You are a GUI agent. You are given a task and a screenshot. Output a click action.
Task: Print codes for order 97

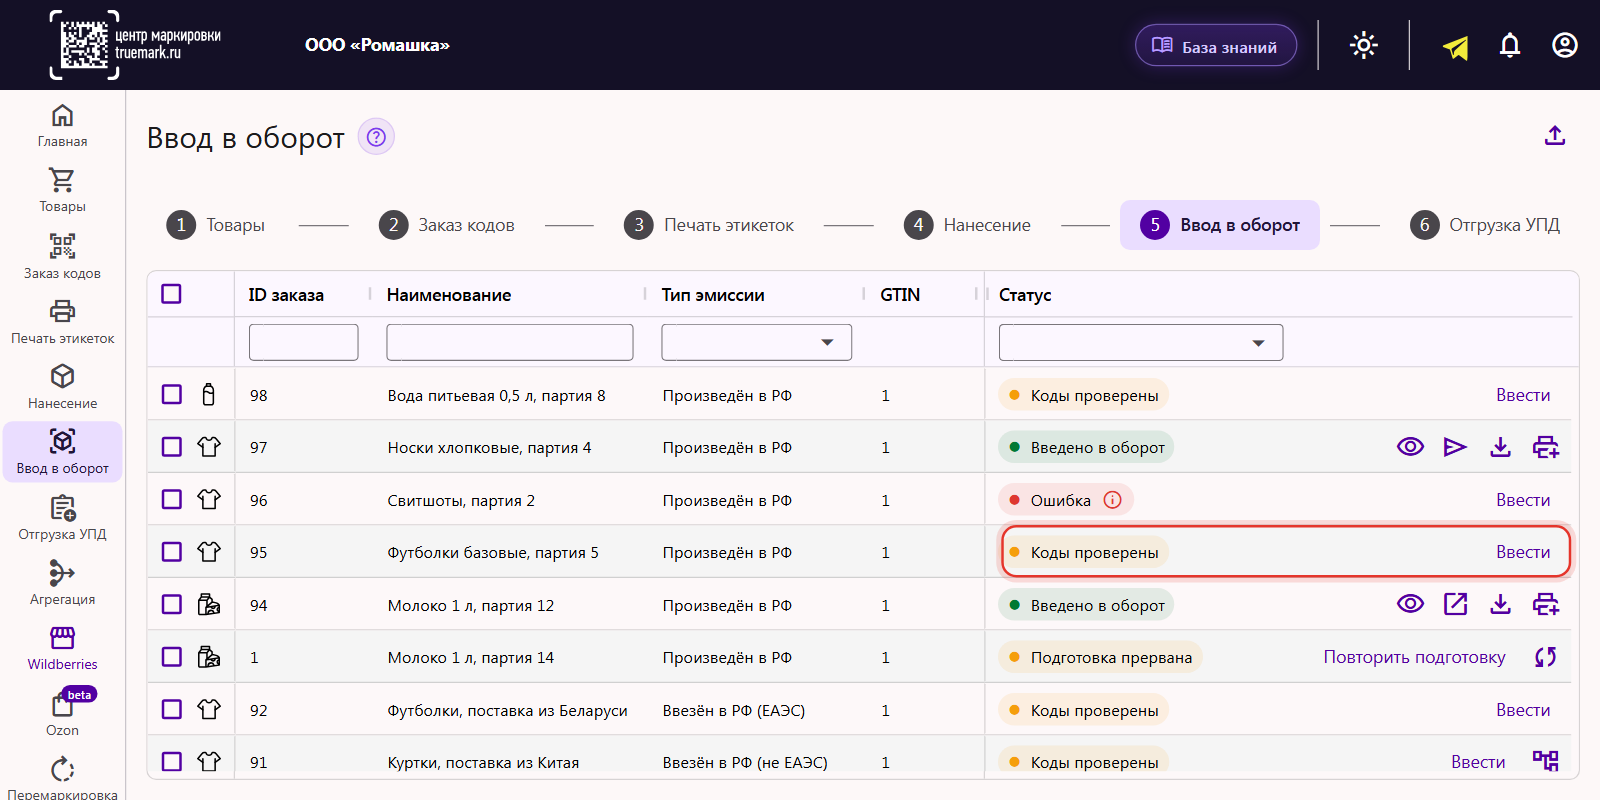tap(1546, 447)
